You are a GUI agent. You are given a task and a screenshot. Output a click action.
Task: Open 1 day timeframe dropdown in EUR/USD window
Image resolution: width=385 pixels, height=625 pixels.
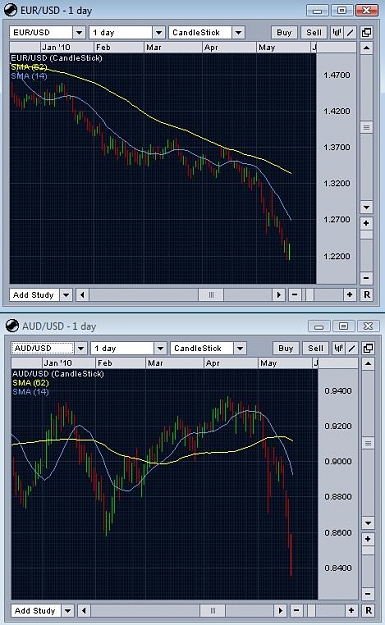click(x=159, y=32)
